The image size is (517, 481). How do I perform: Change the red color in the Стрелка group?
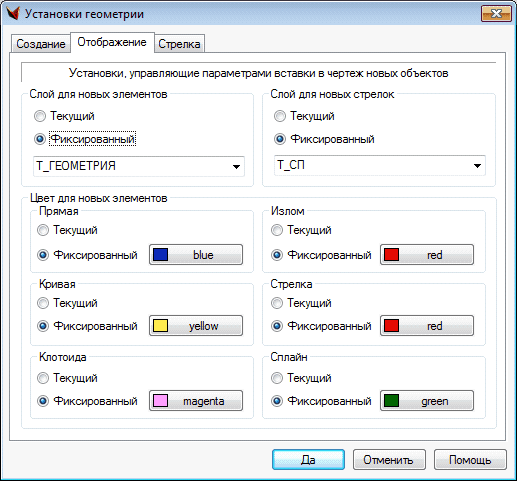point(427,326)
